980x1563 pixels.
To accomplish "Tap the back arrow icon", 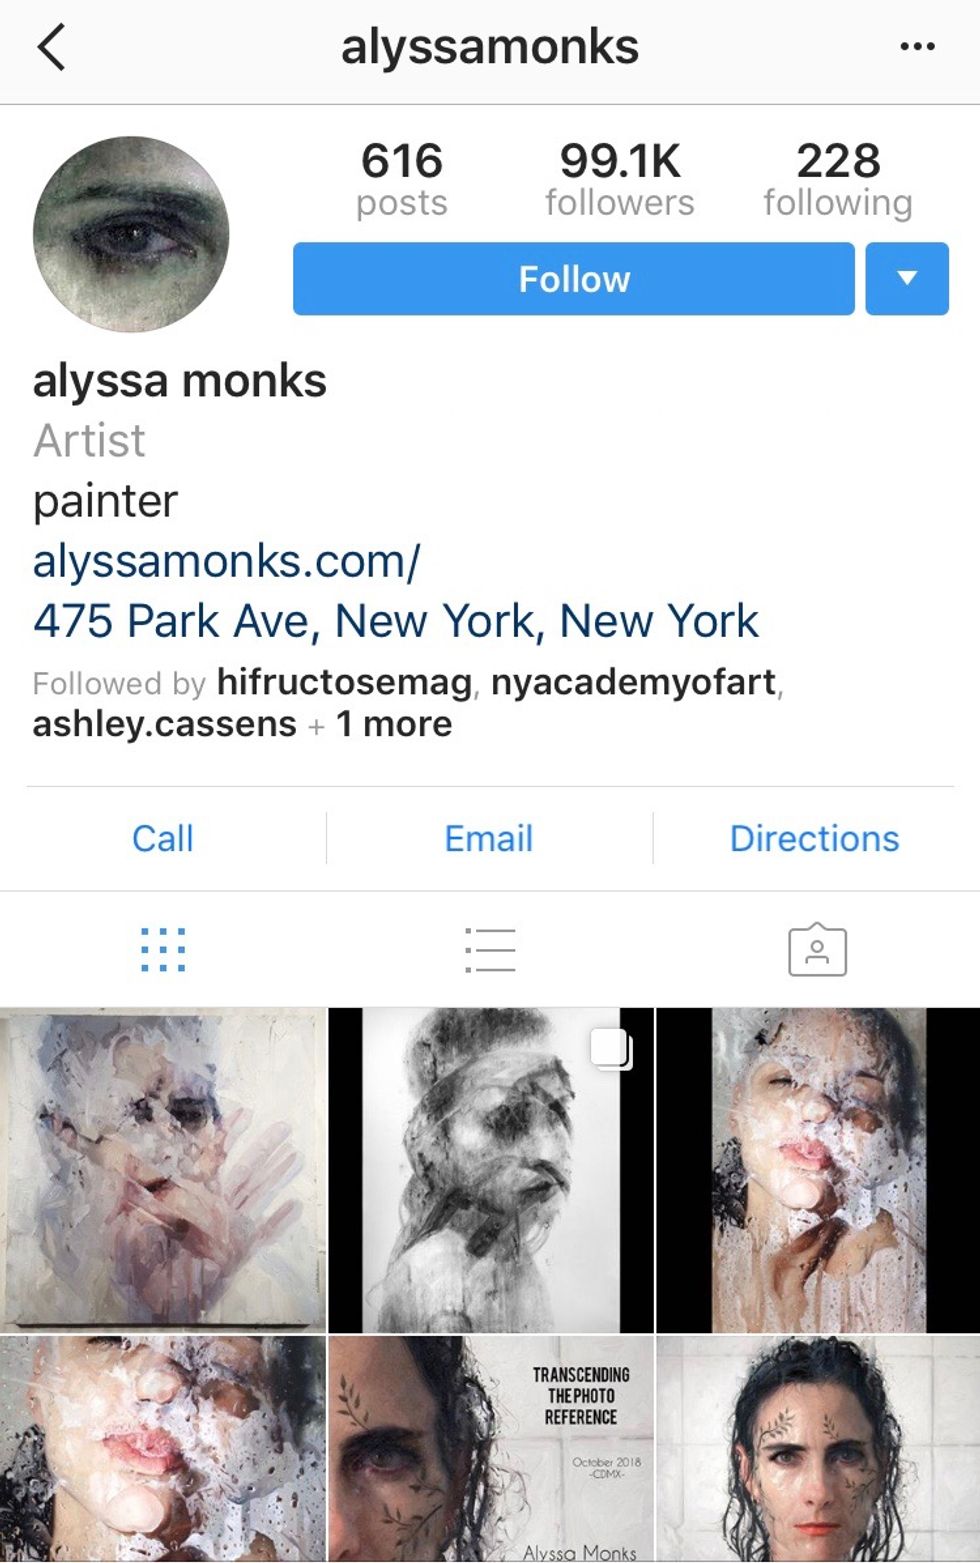I will [x=51, y=47].
